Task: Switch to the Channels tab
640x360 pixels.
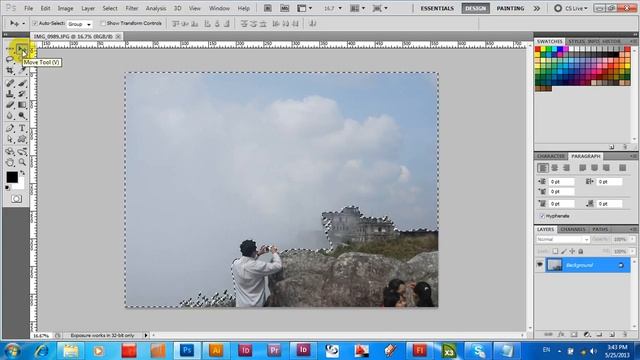Action: (x=573, y=229)
